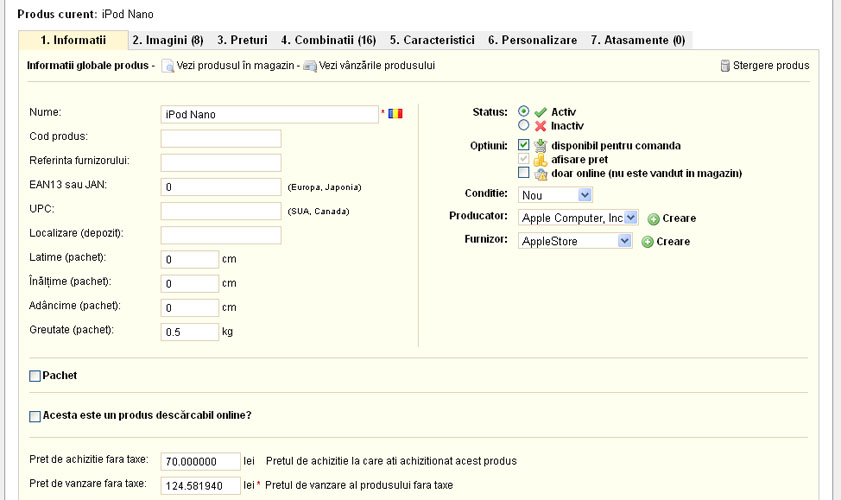Click the Romanian flag language icon
The height and width of the screenshot is (500, 841).
click(395, 114)
